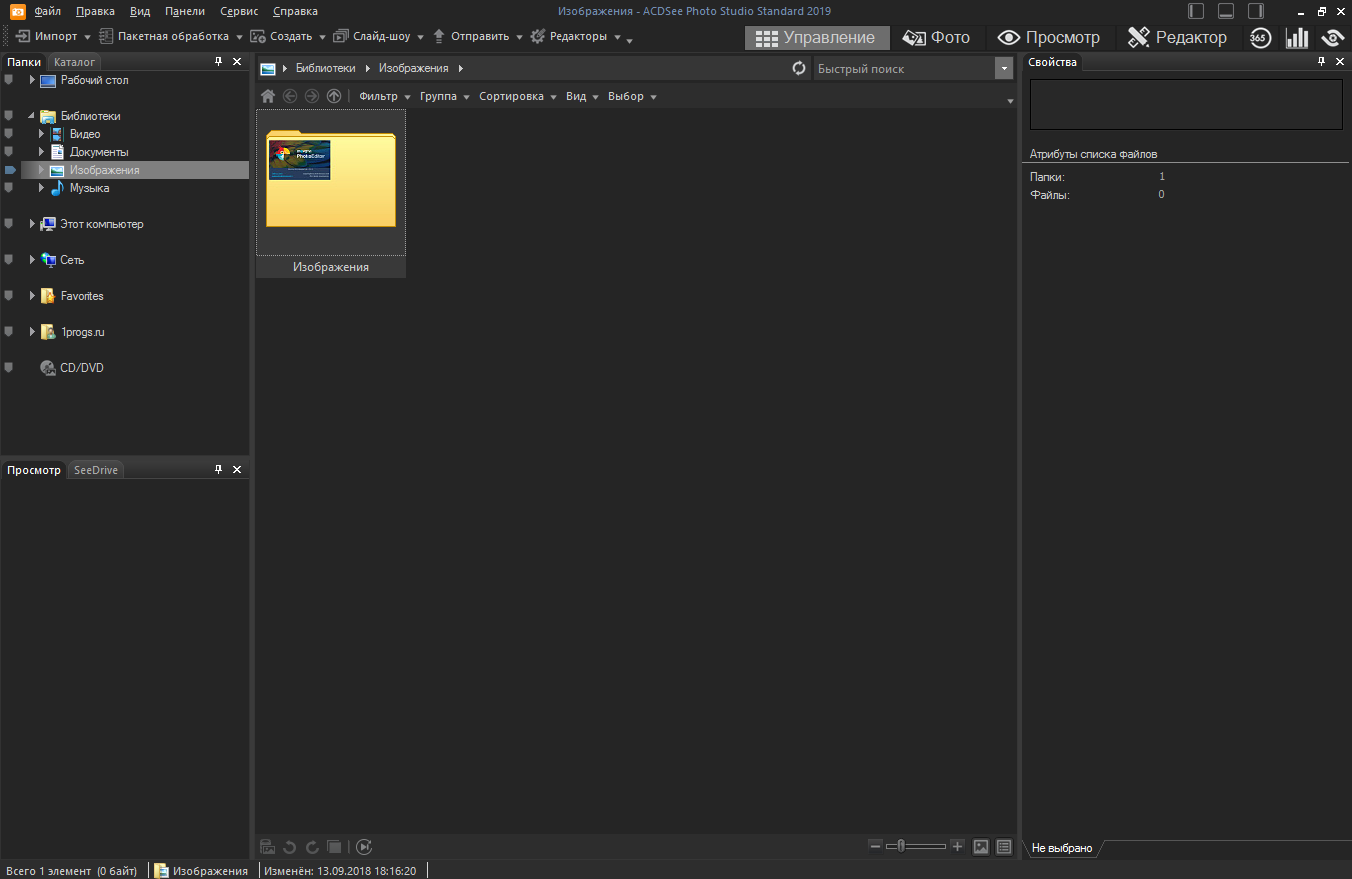Toggle the right pane layout icon
1352x879 pixels.
[x=1256, y=11]
